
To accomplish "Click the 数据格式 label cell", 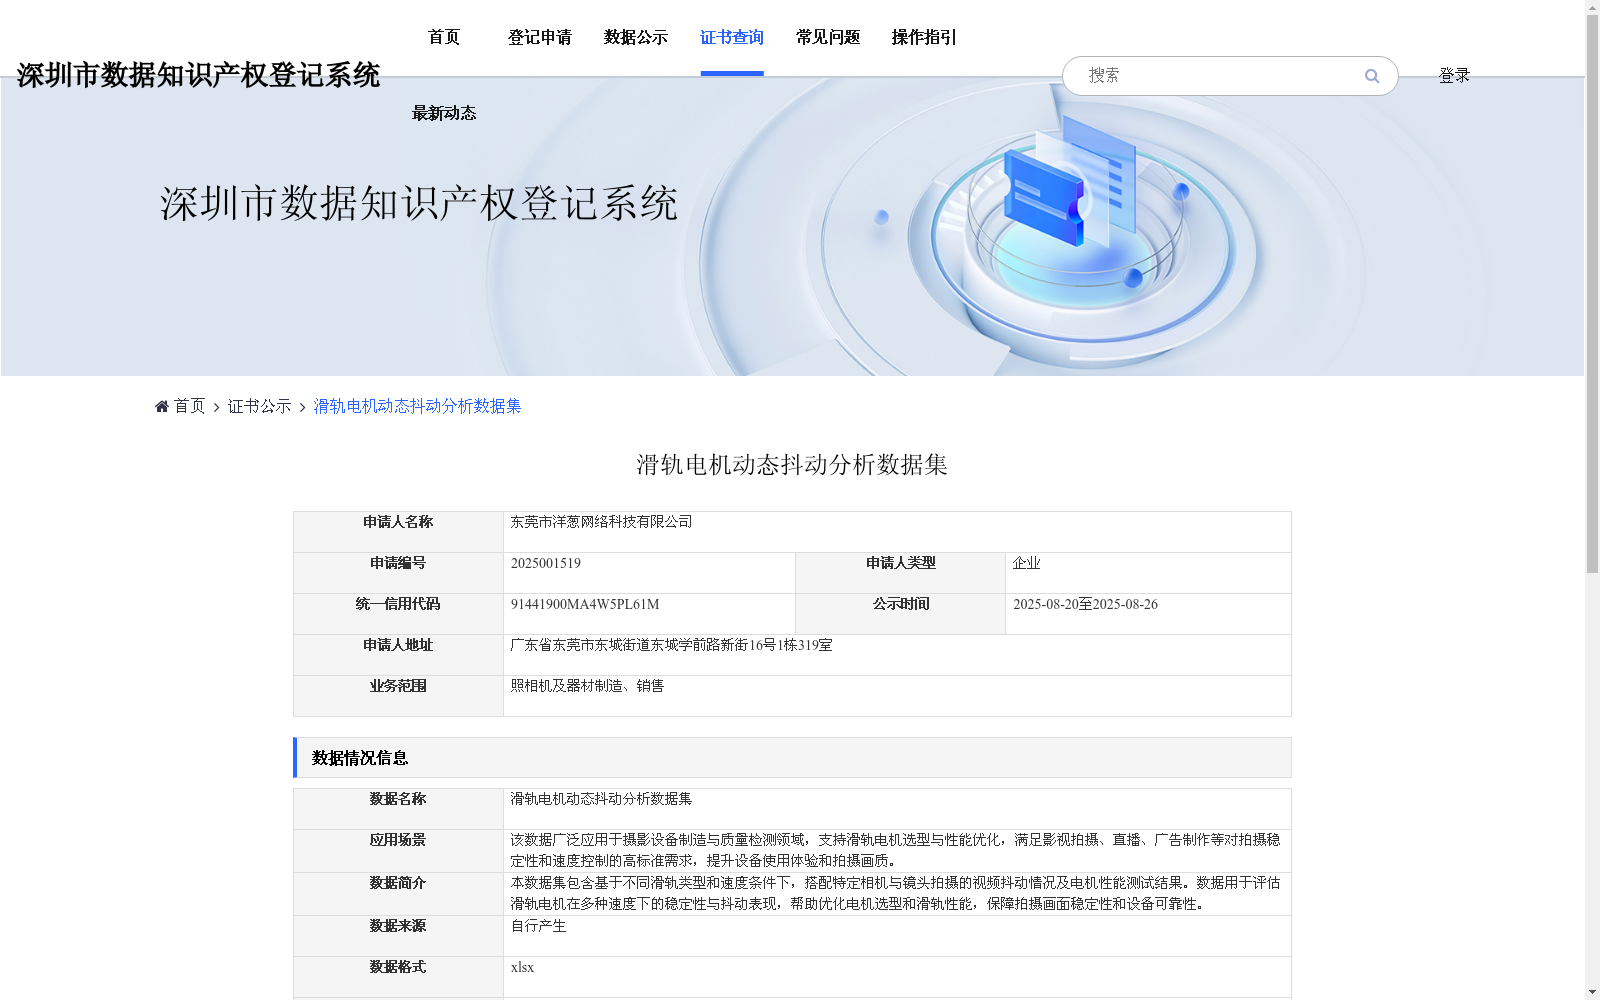I will coord(398,977).
